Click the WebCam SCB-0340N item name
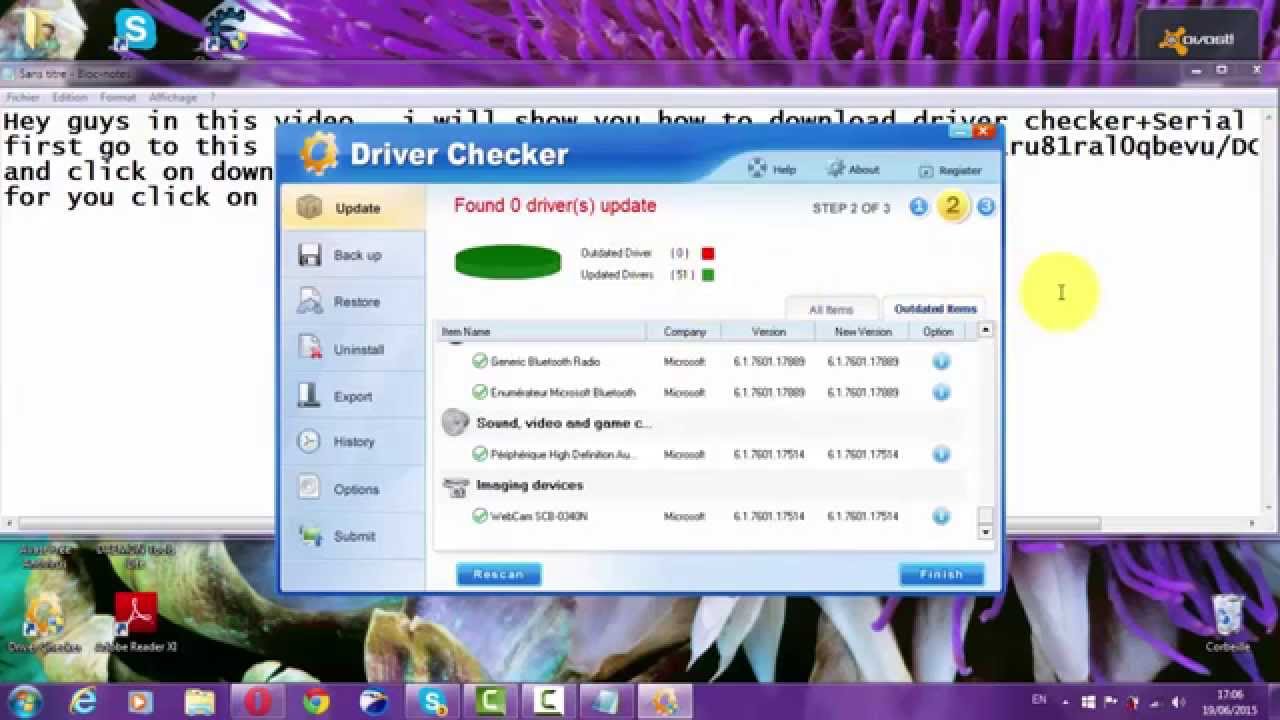 [x=539, y=517]
